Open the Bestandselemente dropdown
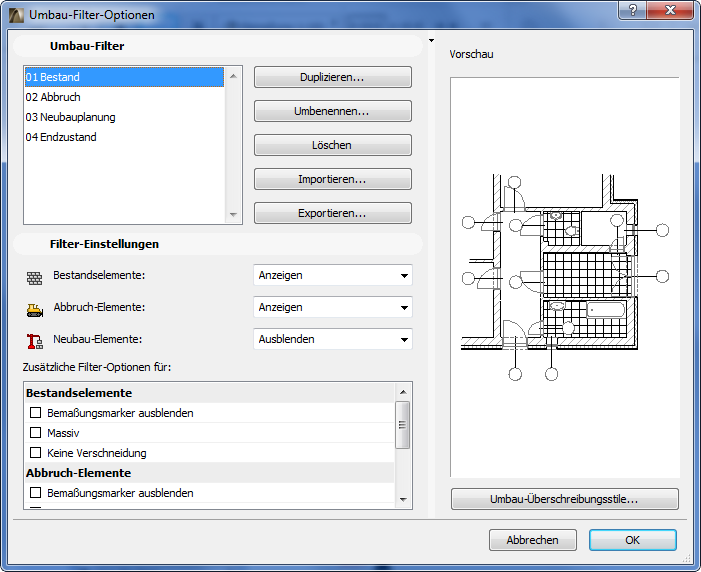Viewport: 701px width, 572px height. point(333,275)
